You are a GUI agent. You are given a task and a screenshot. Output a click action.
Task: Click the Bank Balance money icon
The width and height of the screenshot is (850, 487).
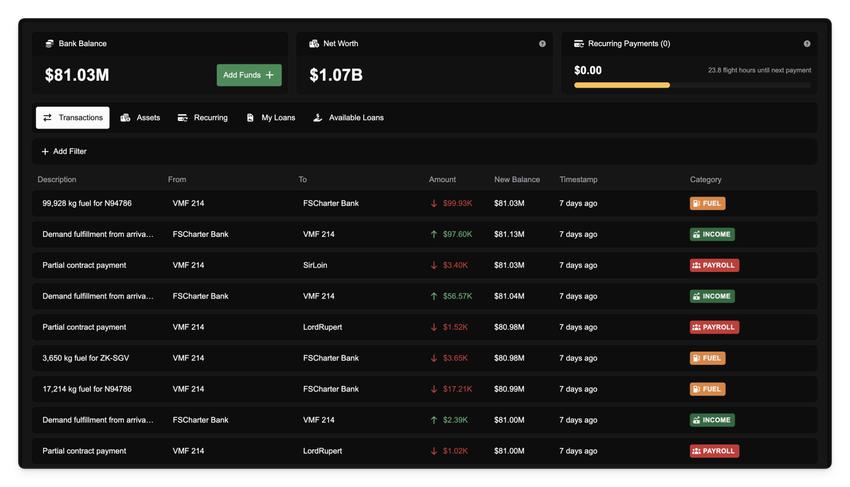tap(50, 44)
